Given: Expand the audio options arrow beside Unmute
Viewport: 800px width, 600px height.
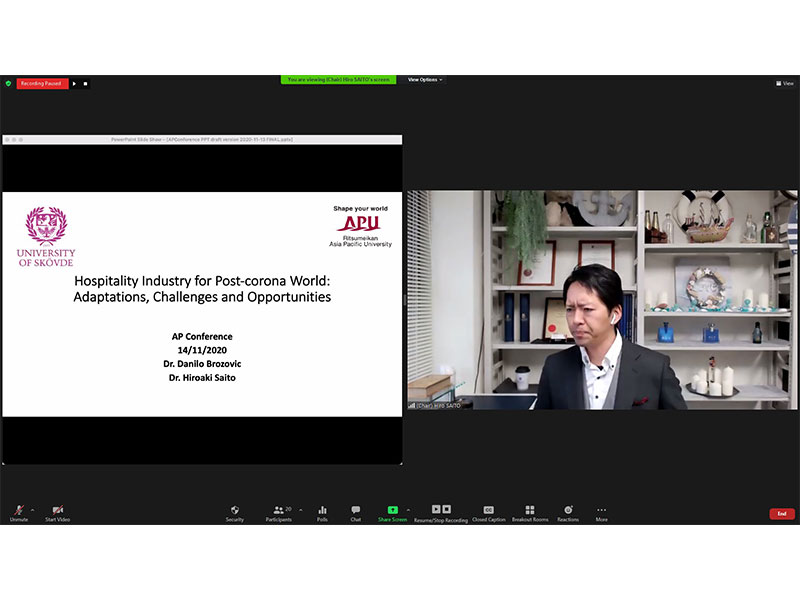Looking at the screenshot, I should [x=32, y=509].
